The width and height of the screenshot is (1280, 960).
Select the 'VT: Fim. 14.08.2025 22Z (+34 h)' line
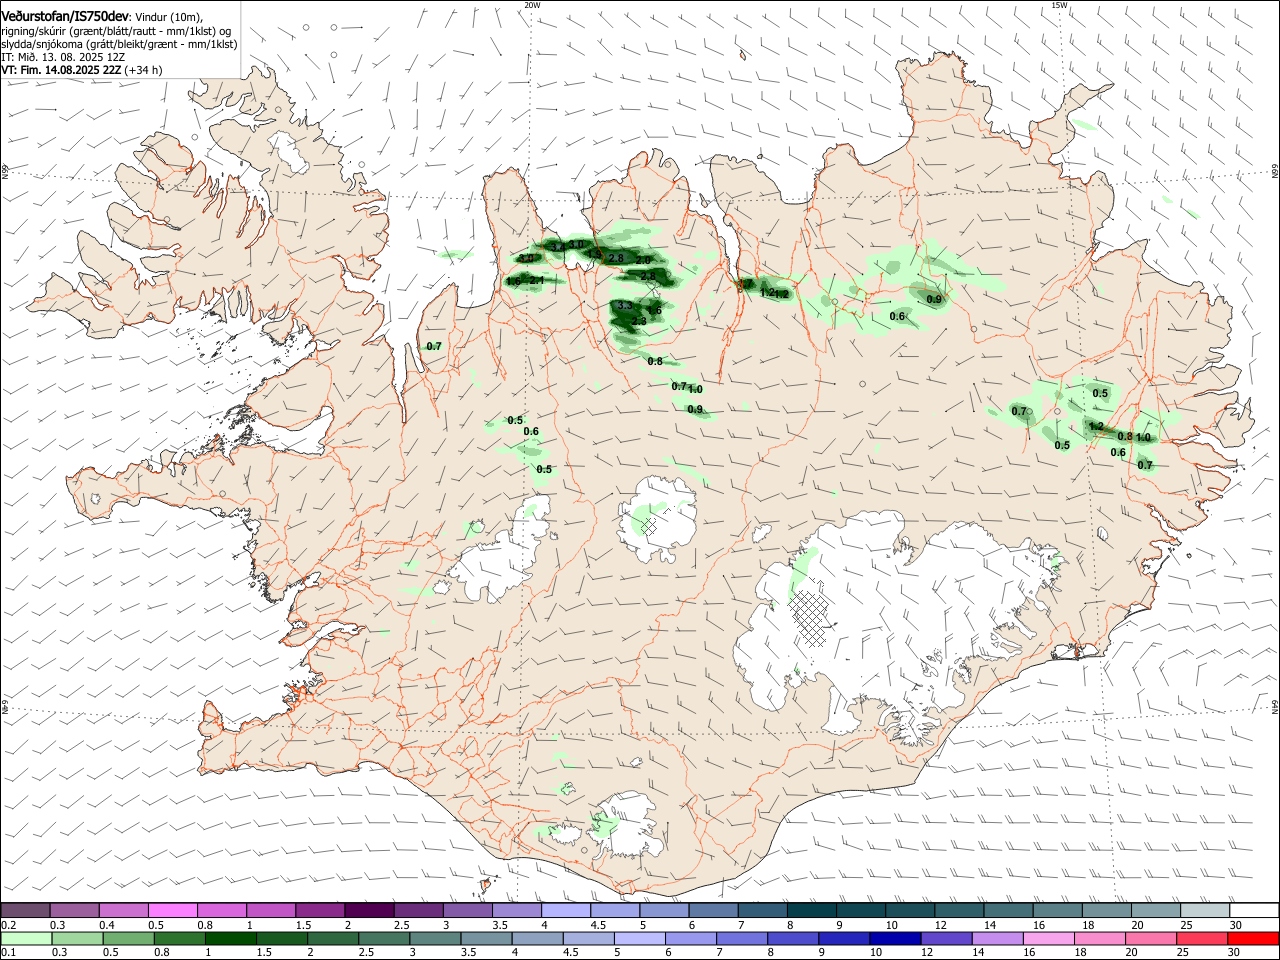coord(82,70)
